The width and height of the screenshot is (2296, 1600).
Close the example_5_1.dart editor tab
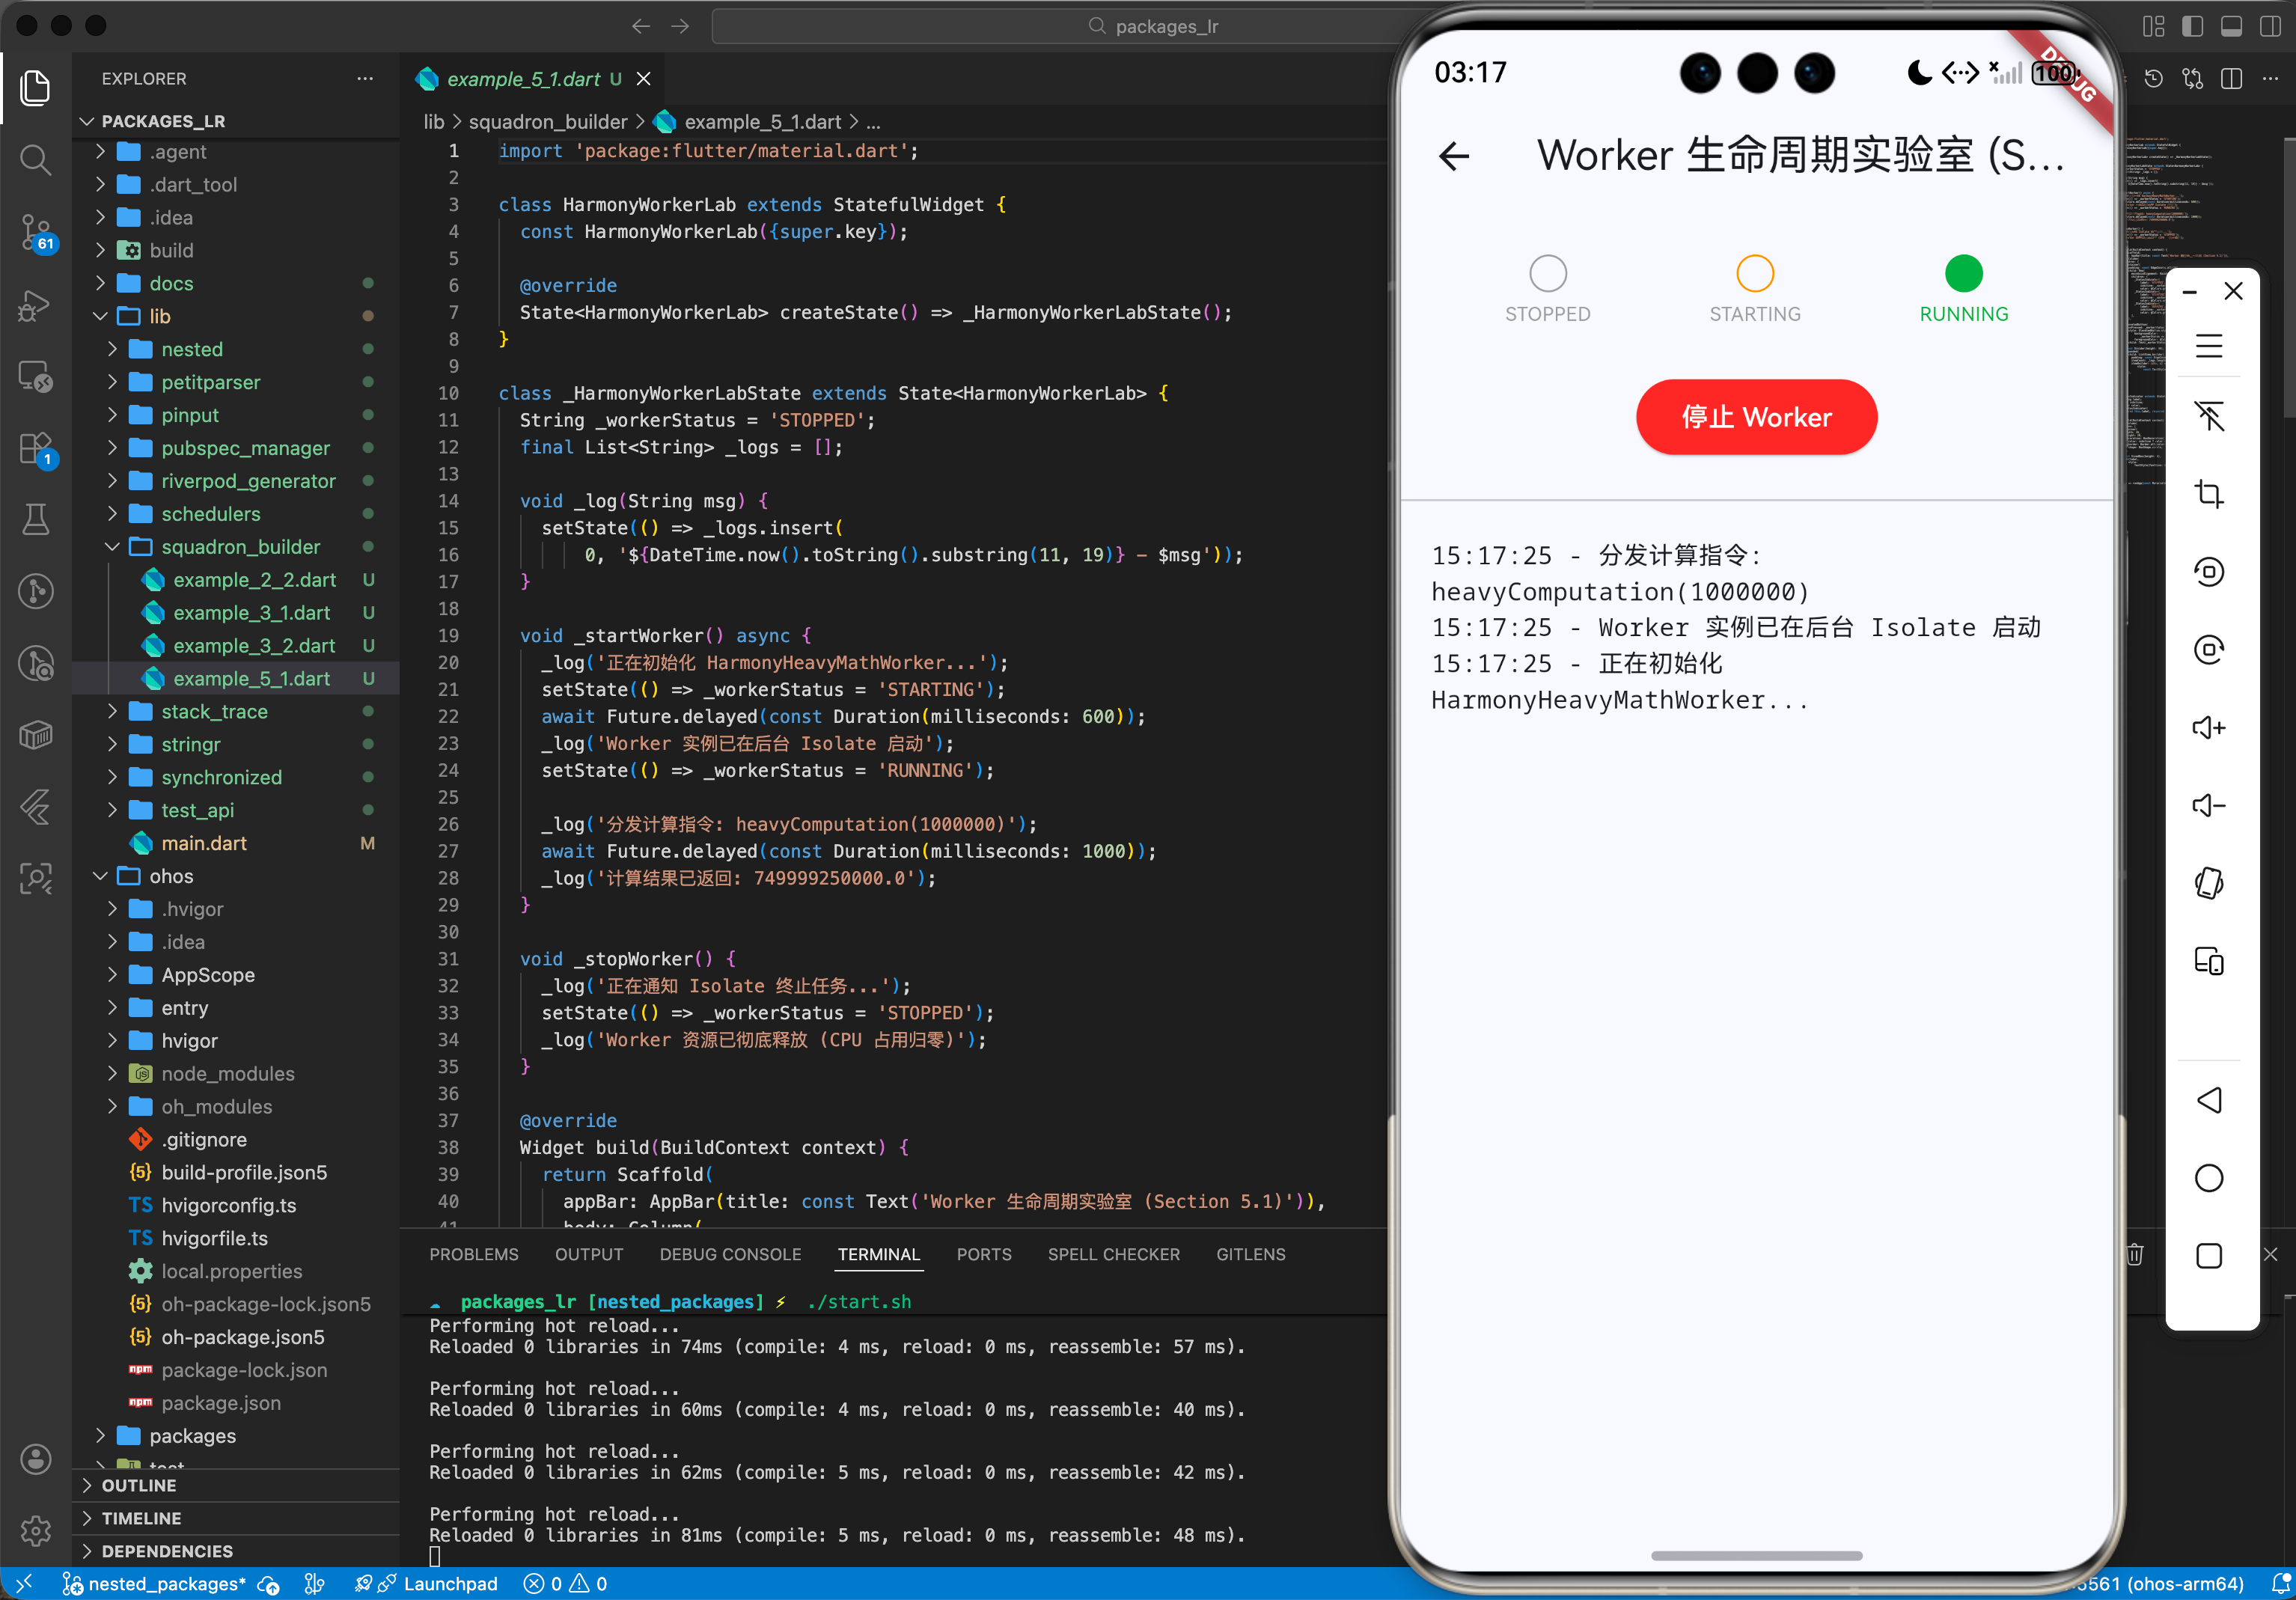pyautogui.click(x=644, y=78)
